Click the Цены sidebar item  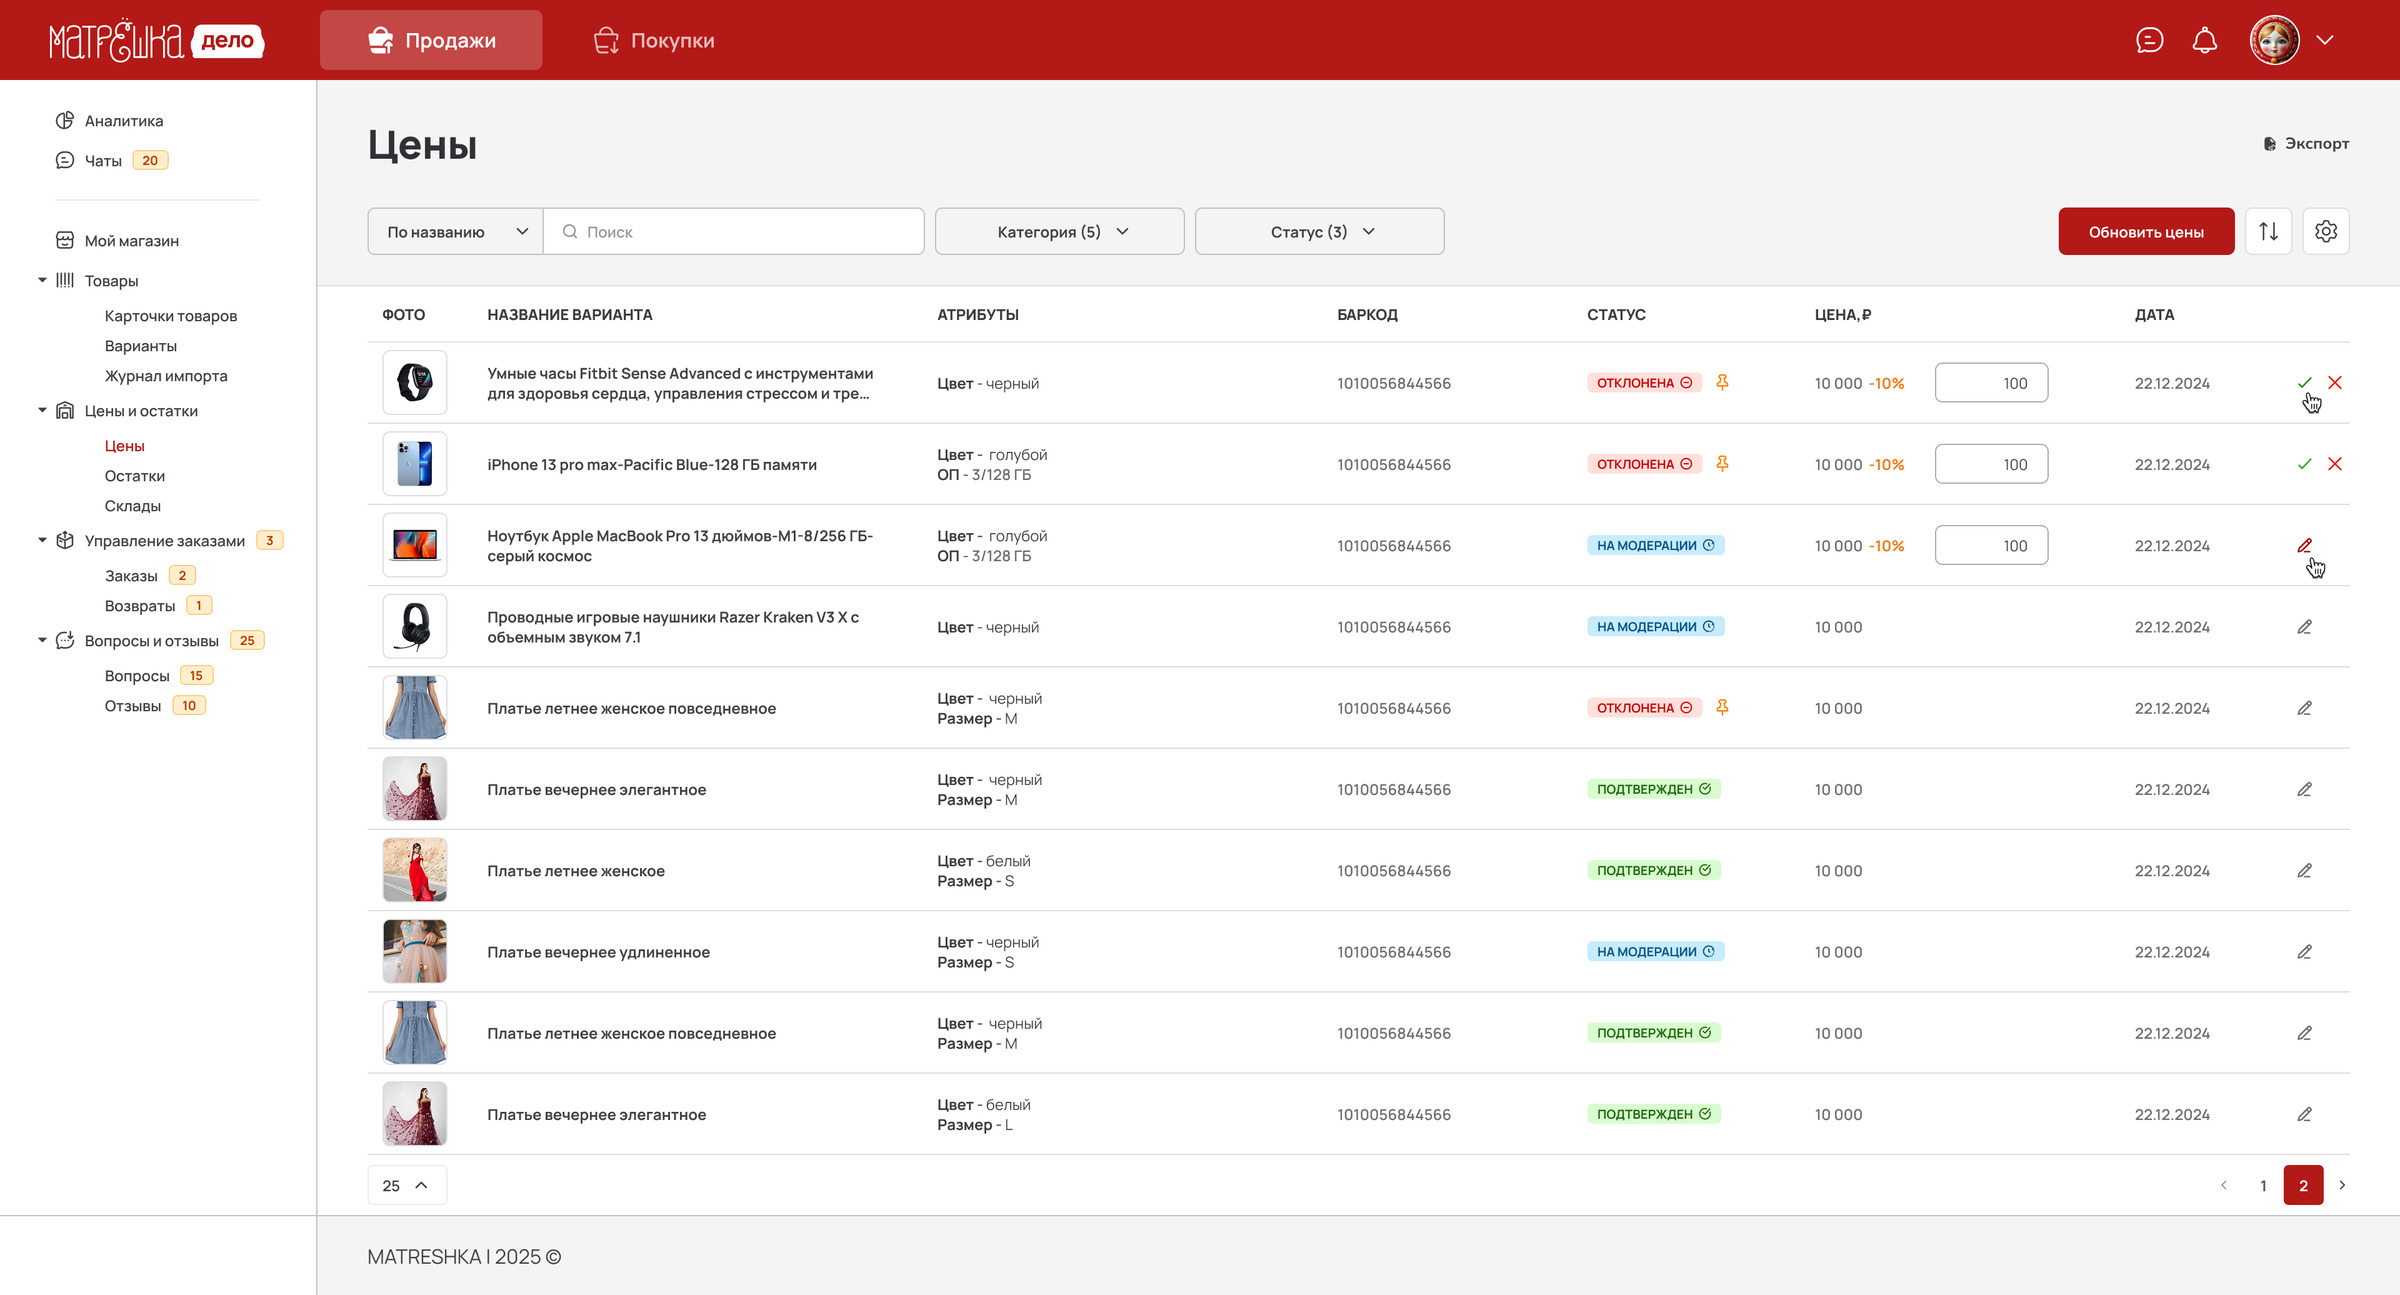(125, 446)
